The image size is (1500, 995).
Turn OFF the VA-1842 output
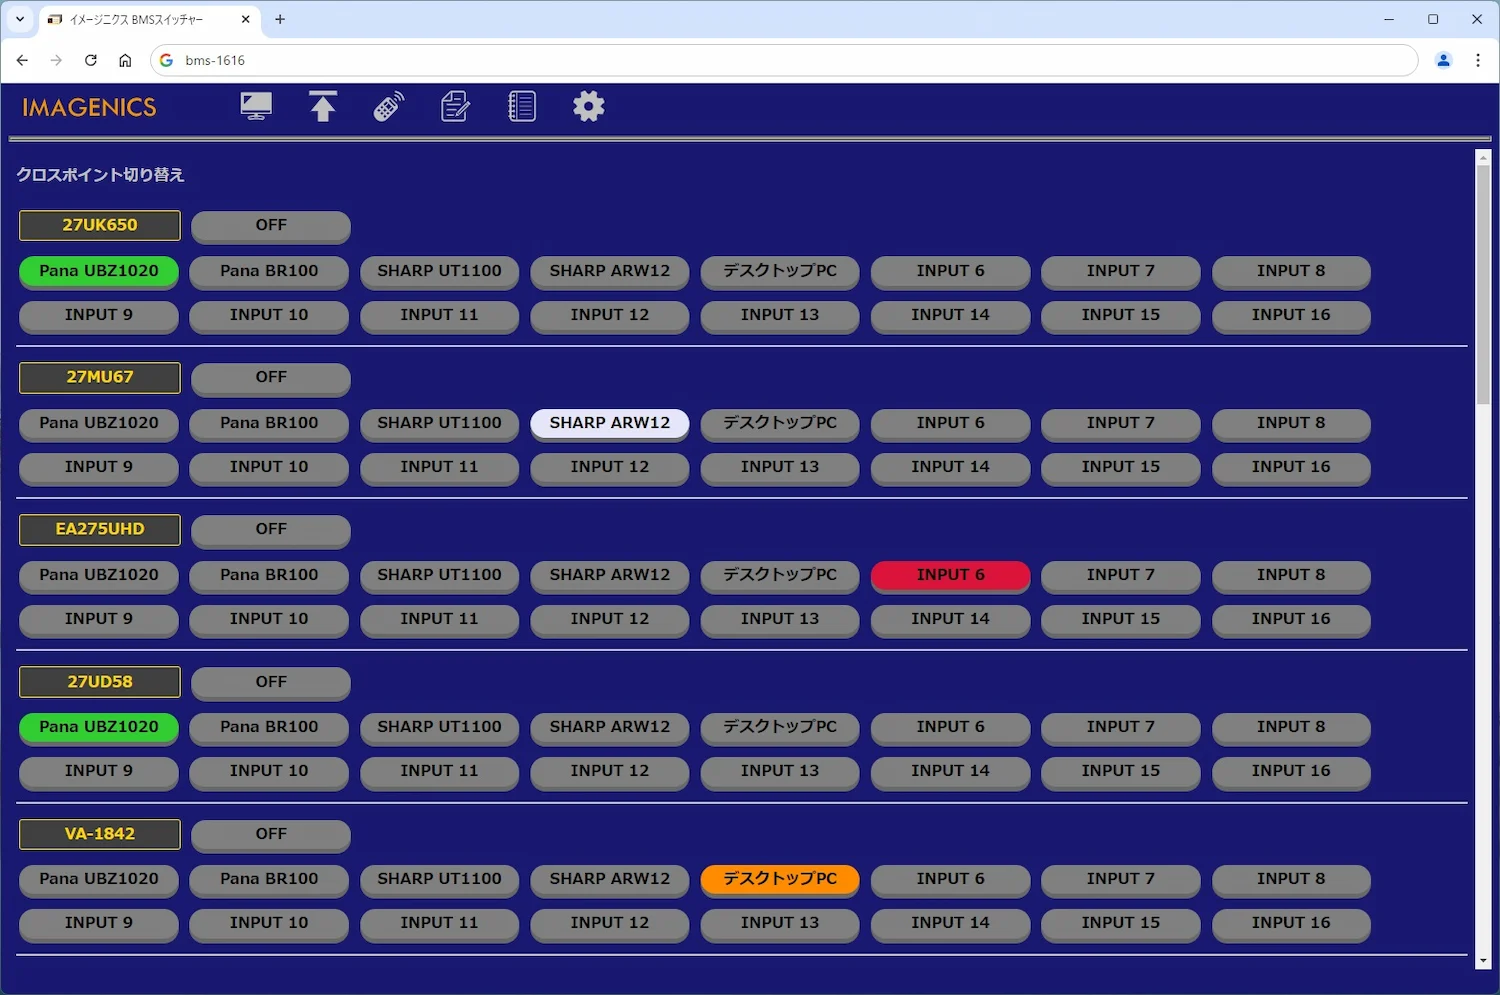point(271,834)
